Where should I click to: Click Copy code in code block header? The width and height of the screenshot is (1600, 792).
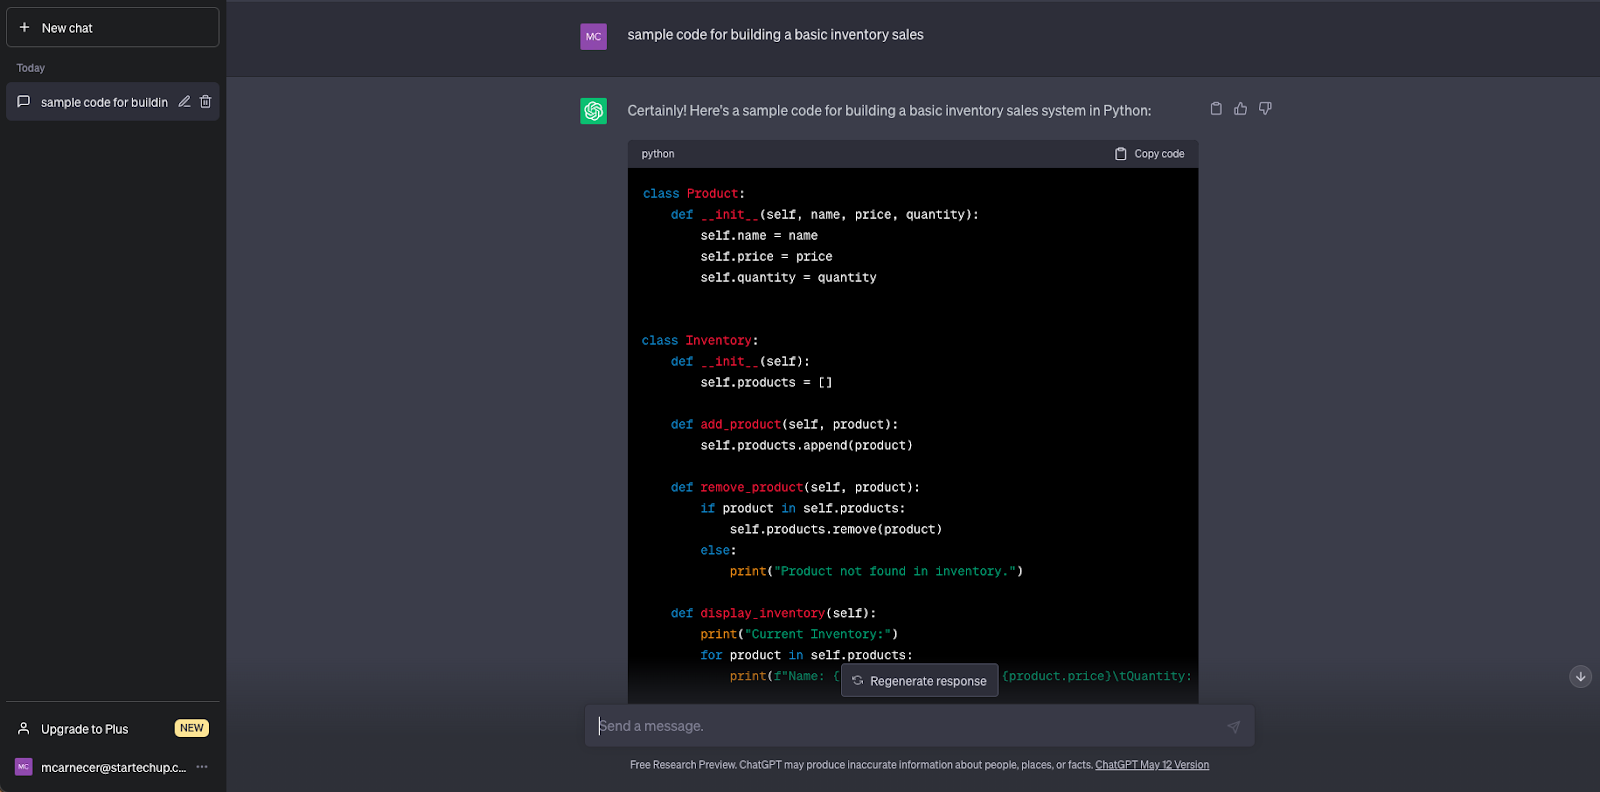[1149, 154]
